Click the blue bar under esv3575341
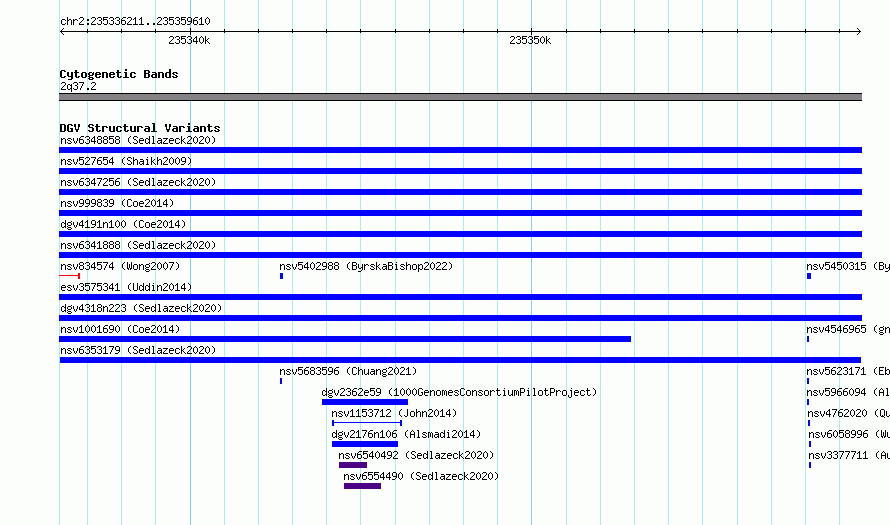This screenshot has height=525, width=890. [461, 297]
